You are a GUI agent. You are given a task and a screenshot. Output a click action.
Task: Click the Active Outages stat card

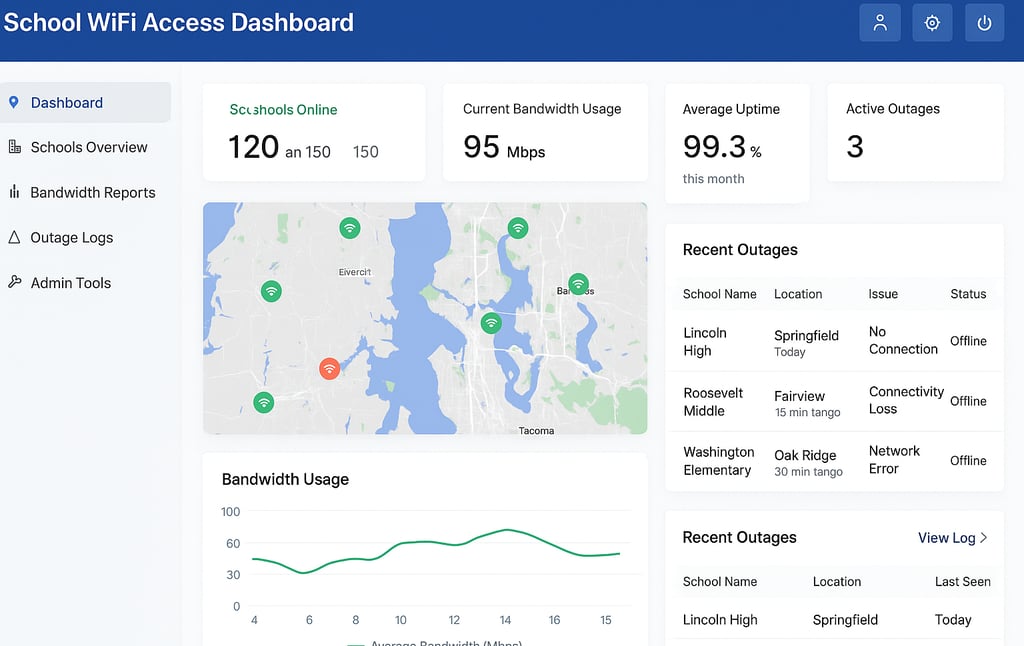pos(914,133)
